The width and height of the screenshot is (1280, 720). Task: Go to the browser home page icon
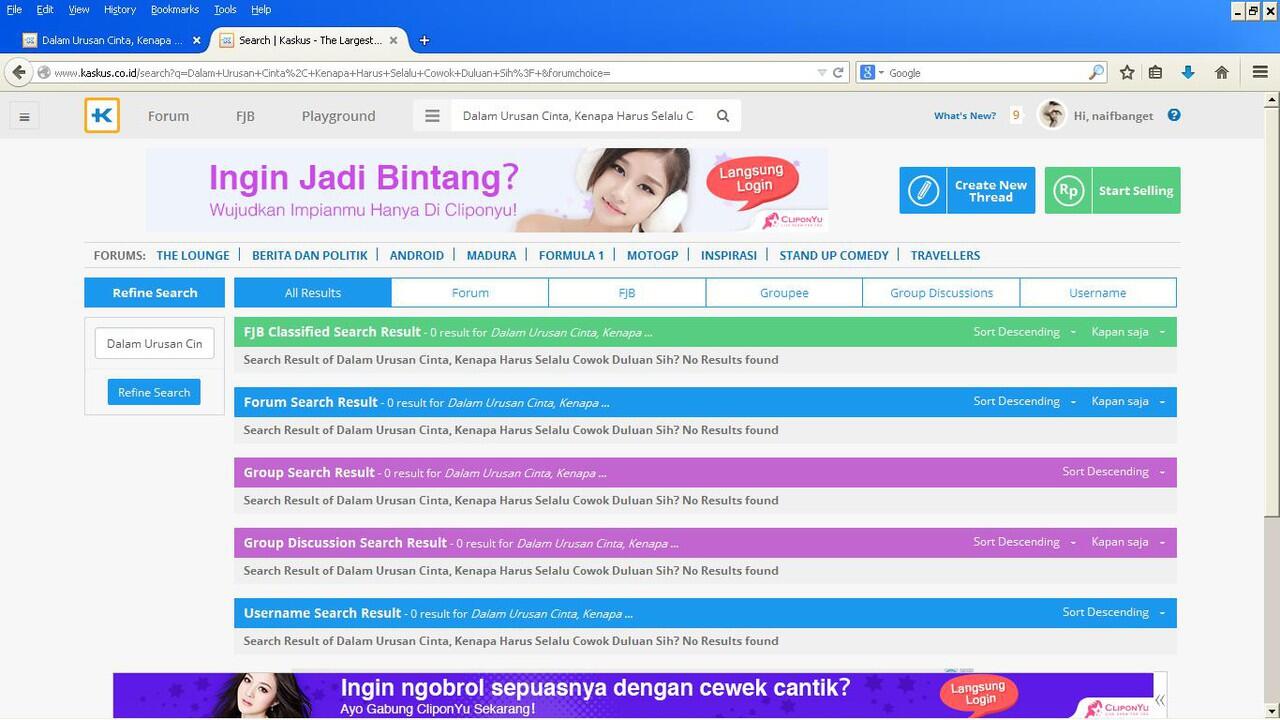1221,72
